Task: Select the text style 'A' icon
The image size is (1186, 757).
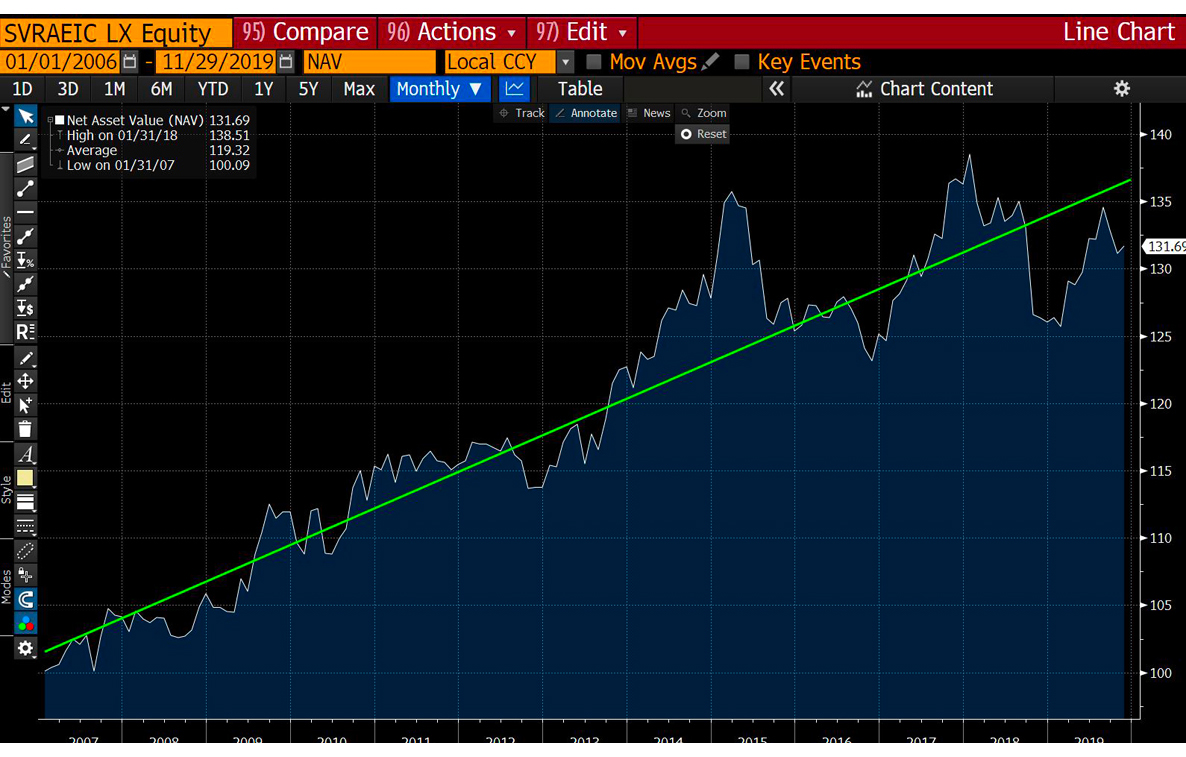Action: point(26,454)
